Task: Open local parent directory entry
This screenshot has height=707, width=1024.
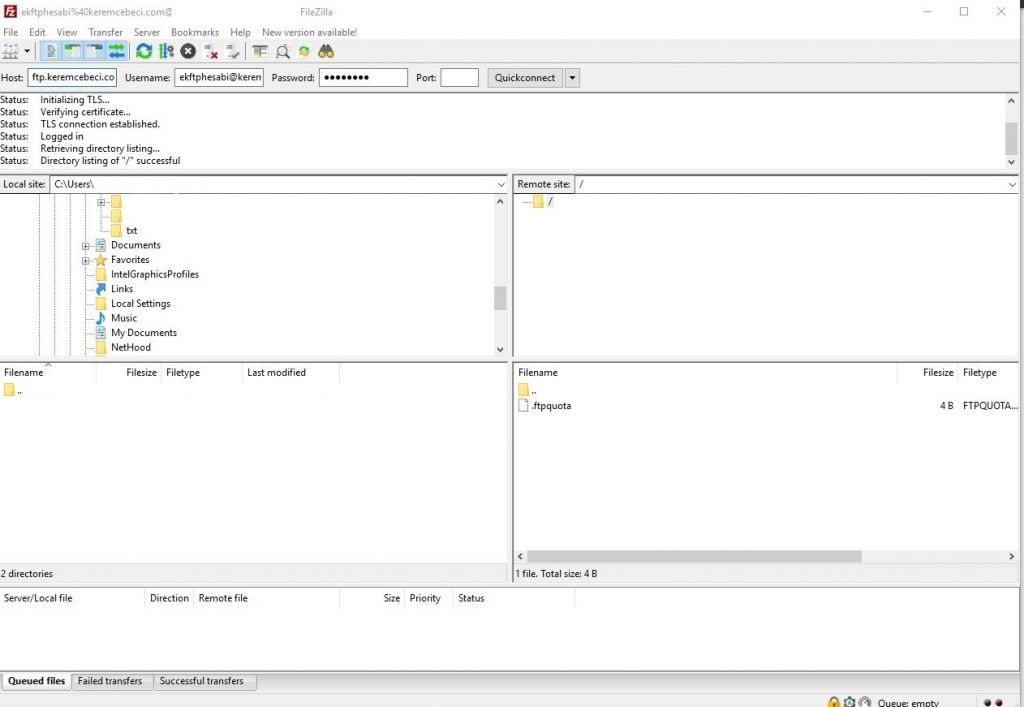Action: click(x=13, y=390)
